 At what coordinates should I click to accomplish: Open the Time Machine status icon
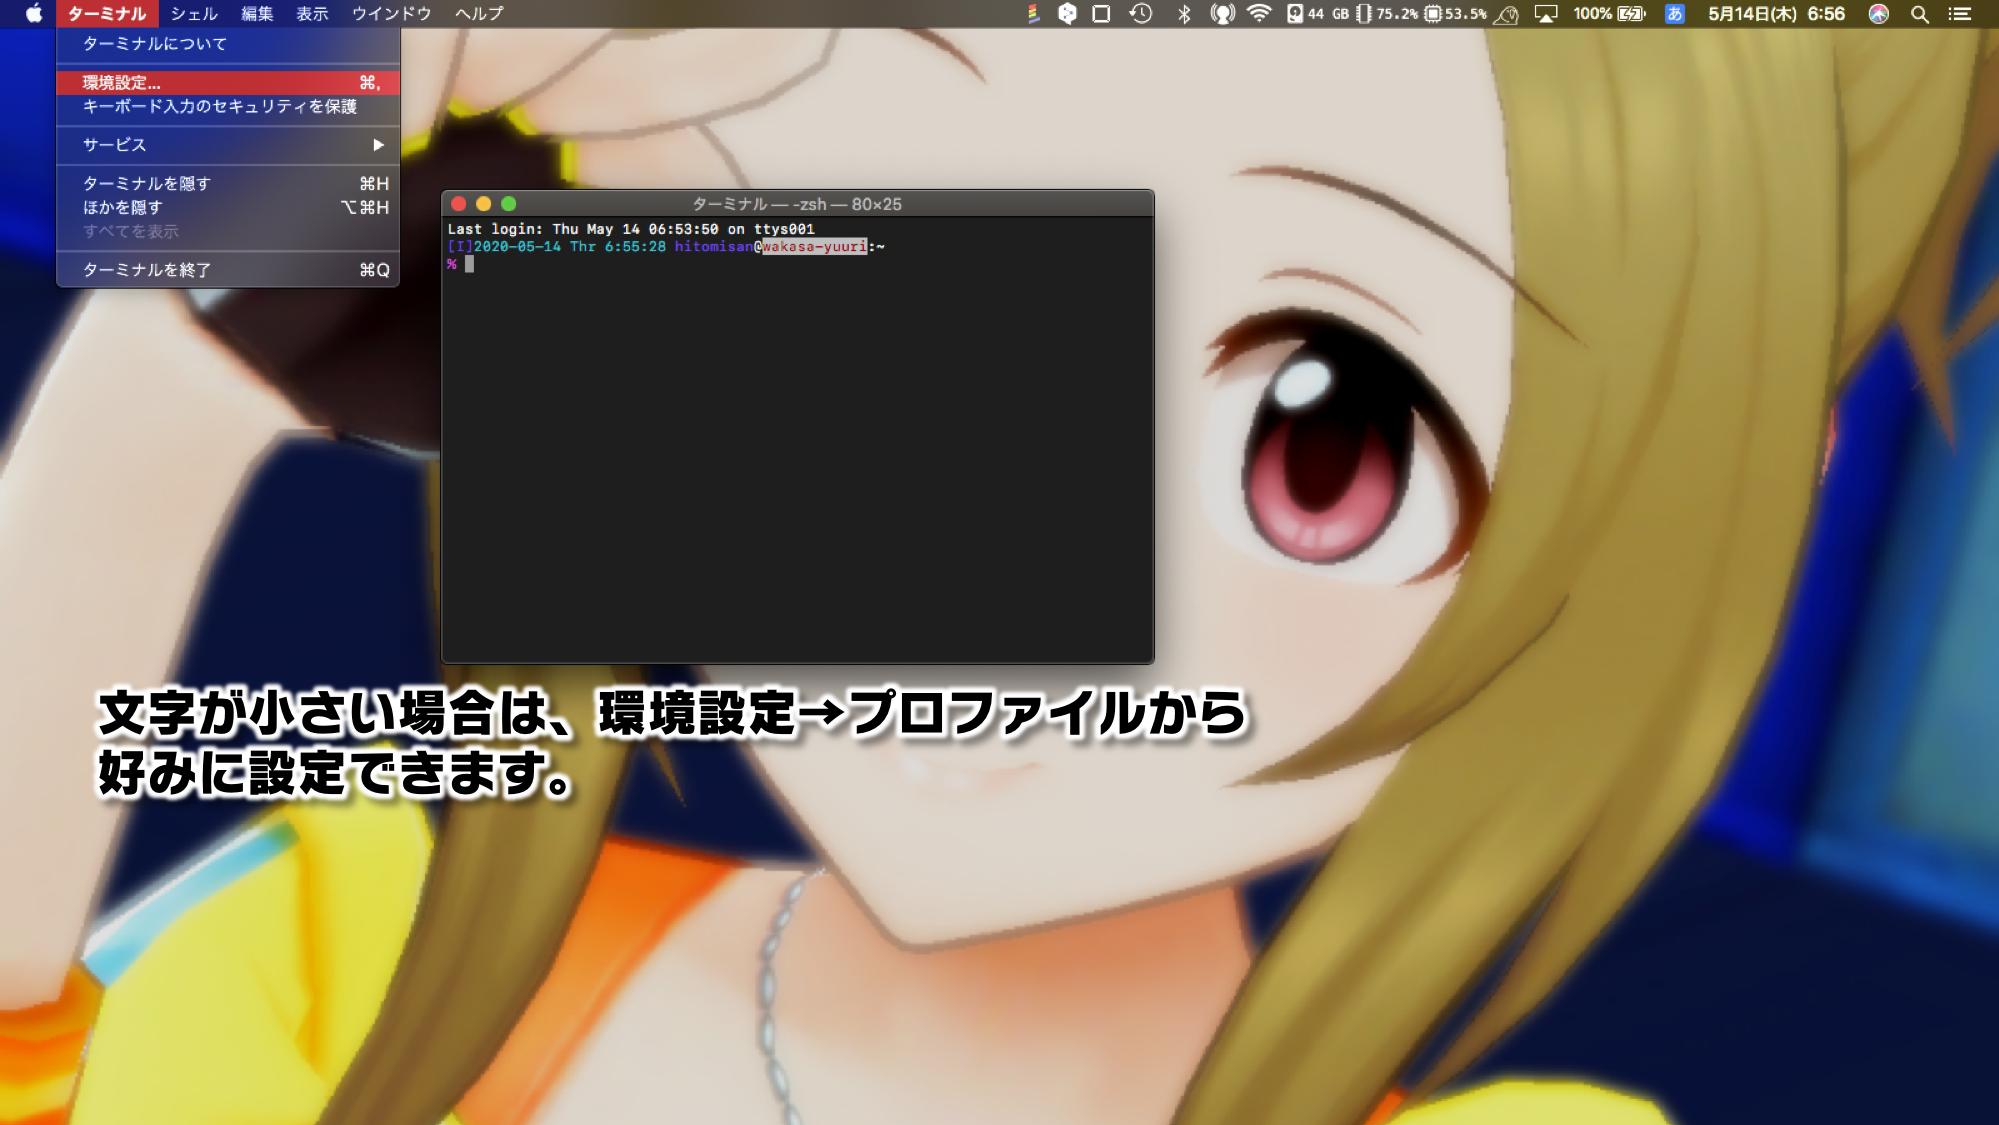point(1141,13)
